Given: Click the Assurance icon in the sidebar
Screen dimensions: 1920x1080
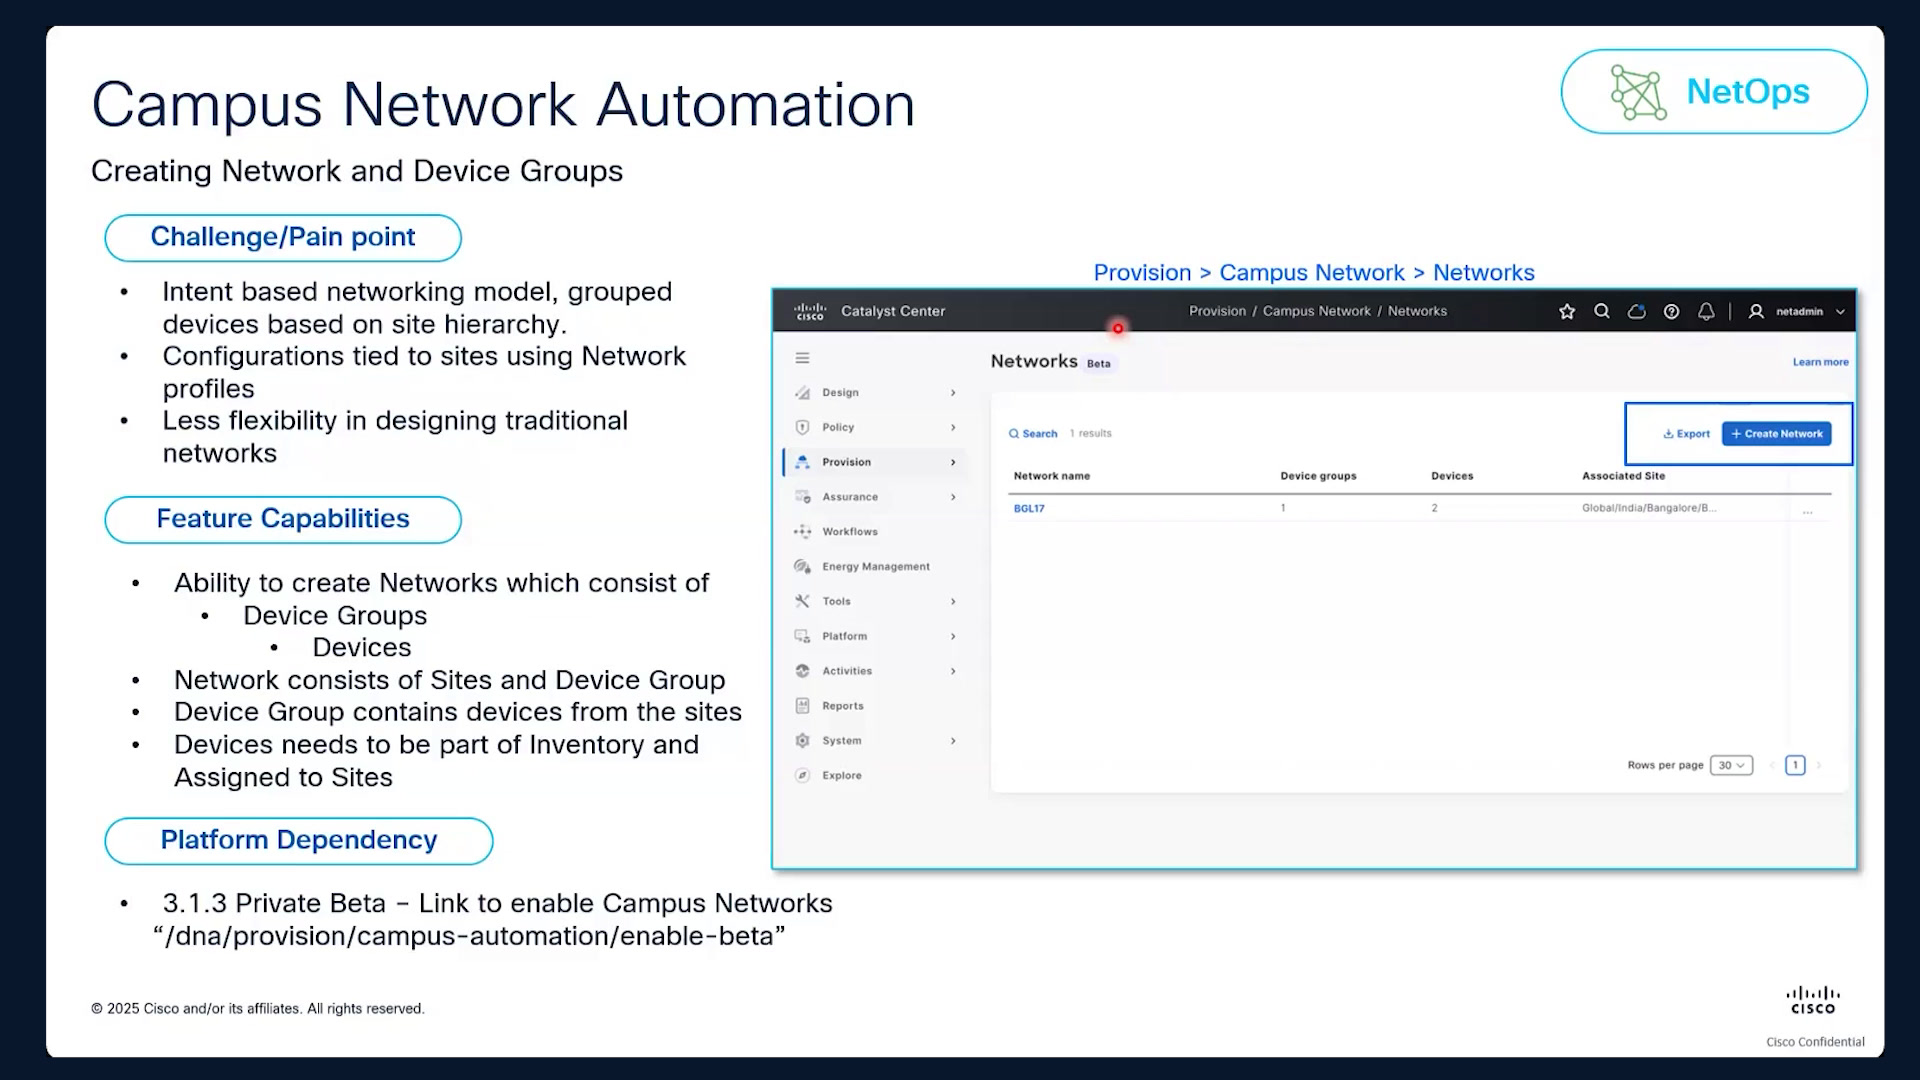Looking at the screenshot, I should (802, 497).
